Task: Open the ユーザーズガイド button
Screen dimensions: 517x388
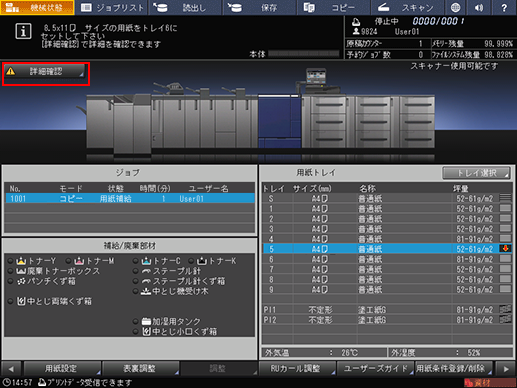Action: 375,369
